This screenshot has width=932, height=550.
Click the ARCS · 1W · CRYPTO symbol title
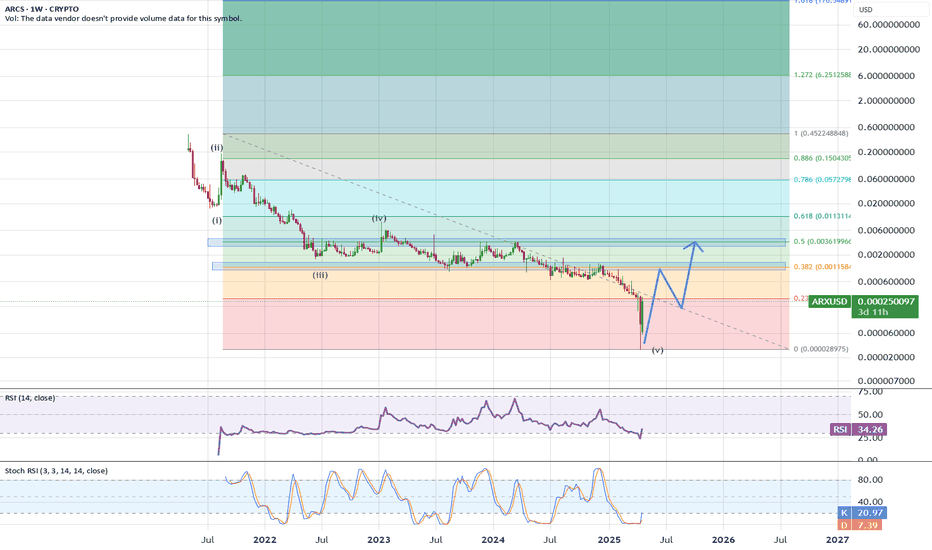(x=42, y=9)
